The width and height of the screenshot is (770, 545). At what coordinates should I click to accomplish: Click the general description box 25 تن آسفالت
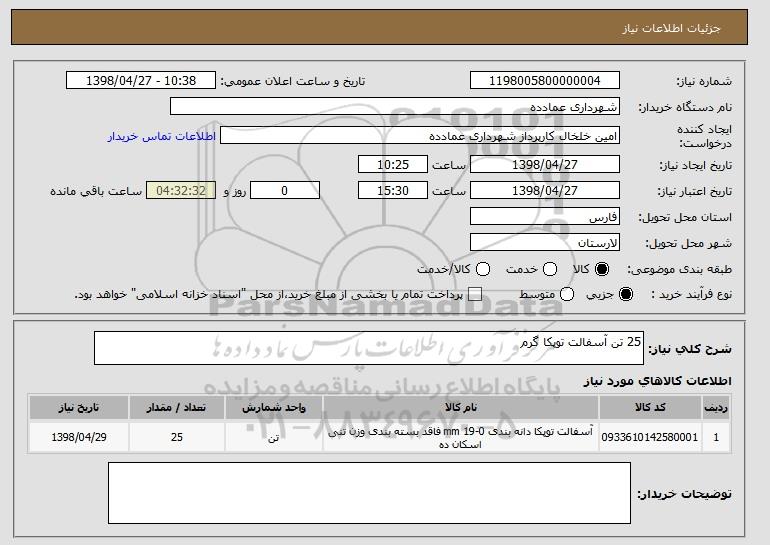pyautogui.click(x=369, y=348)
